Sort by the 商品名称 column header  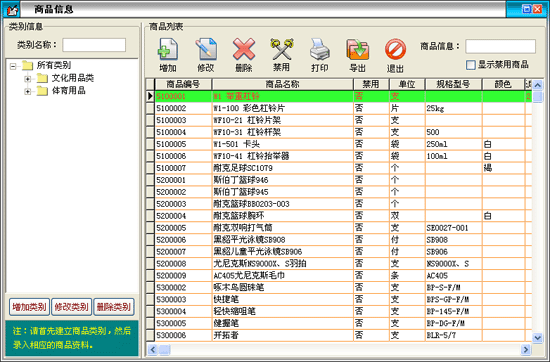282,84
